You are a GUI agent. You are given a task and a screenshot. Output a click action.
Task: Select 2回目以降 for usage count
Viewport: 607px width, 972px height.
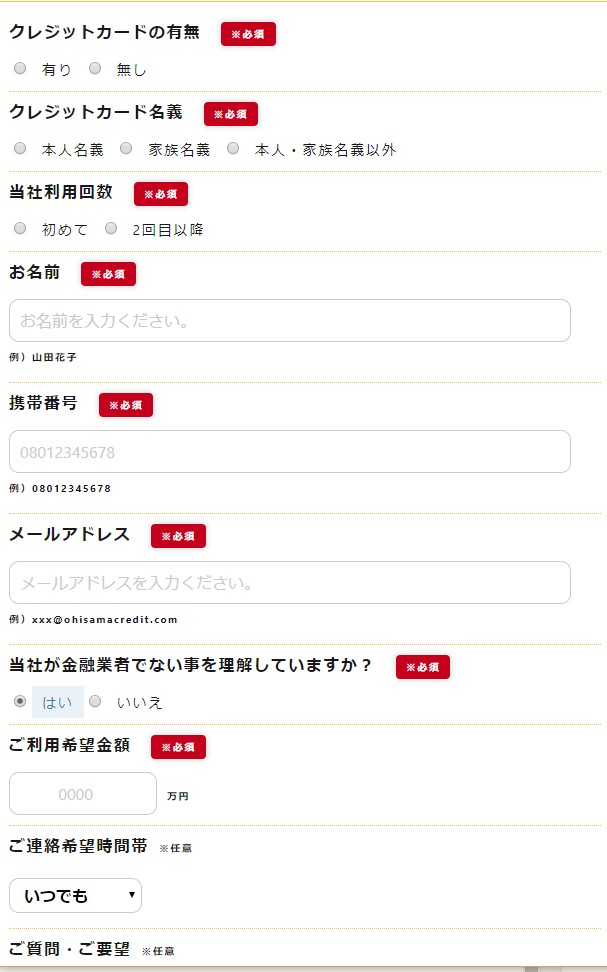pos(111,229)
